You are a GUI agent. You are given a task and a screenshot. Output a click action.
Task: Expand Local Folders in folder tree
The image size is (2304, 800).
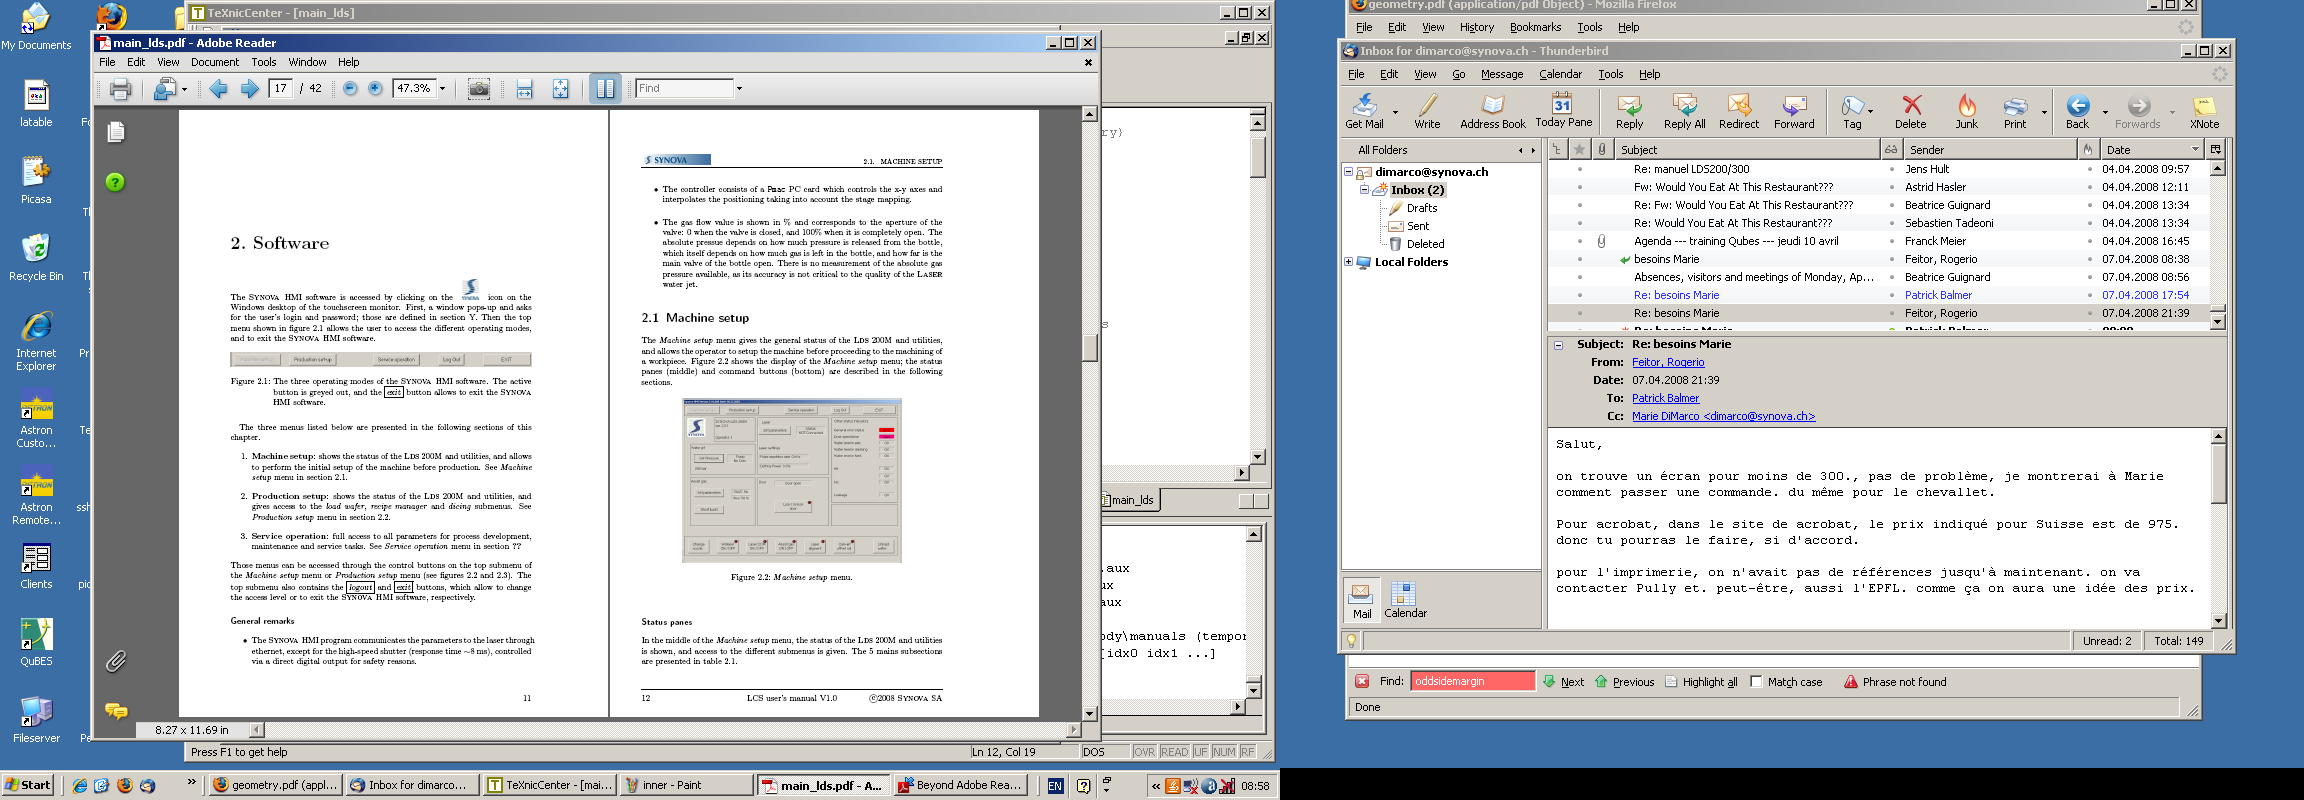click(1348, 262)
